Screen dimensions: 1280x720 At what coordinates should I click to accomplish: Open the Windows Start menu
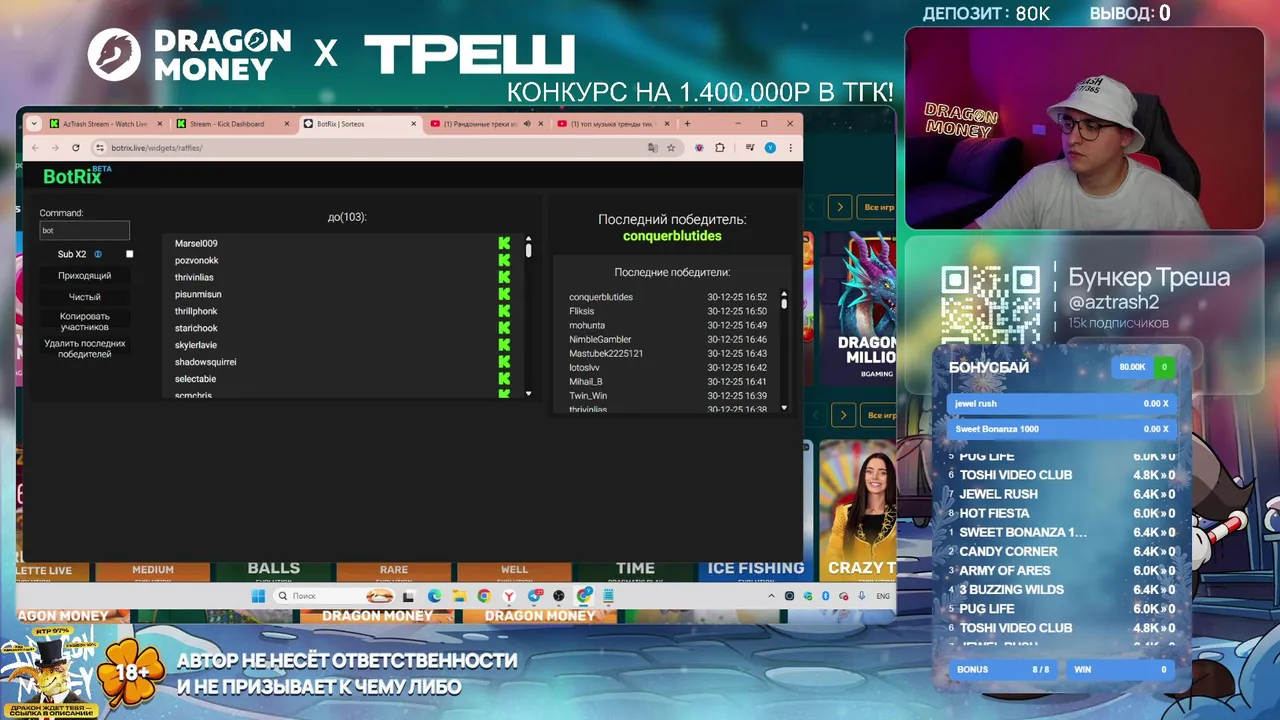point(258,596)
